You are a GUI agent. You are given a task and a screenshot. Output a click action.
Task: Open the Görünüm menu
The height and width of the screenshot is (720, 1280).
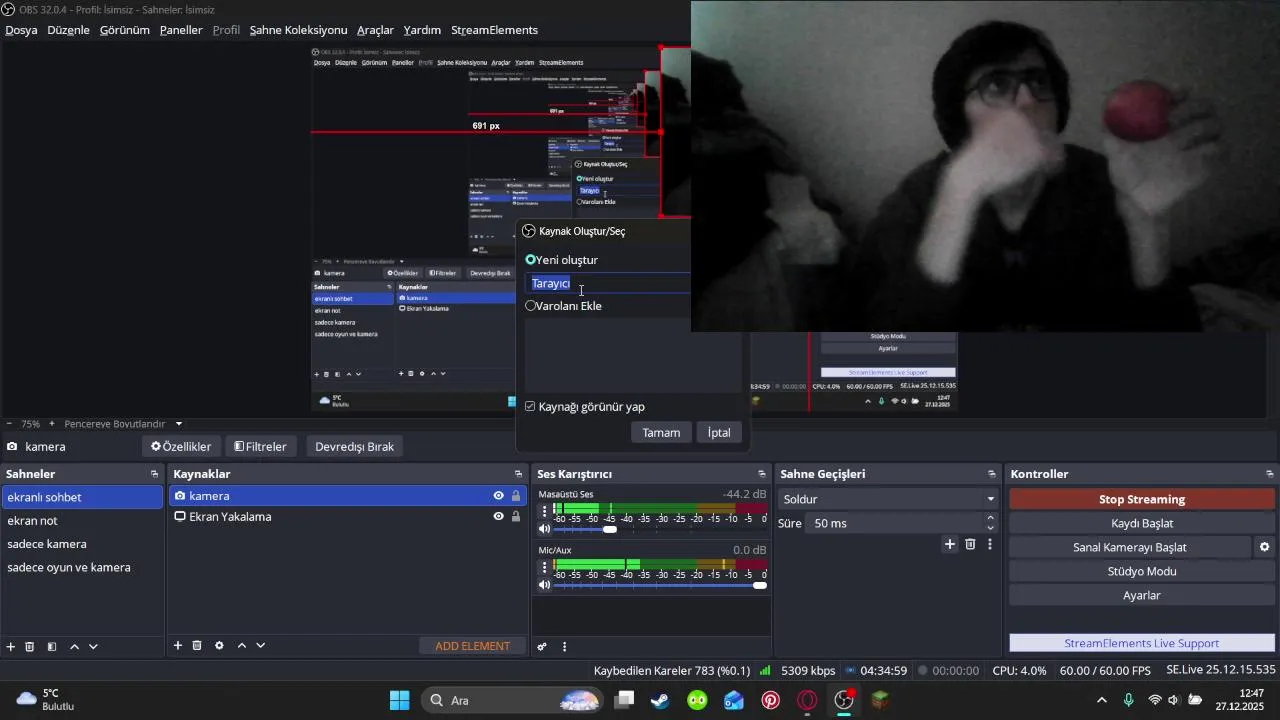[124, 30]
